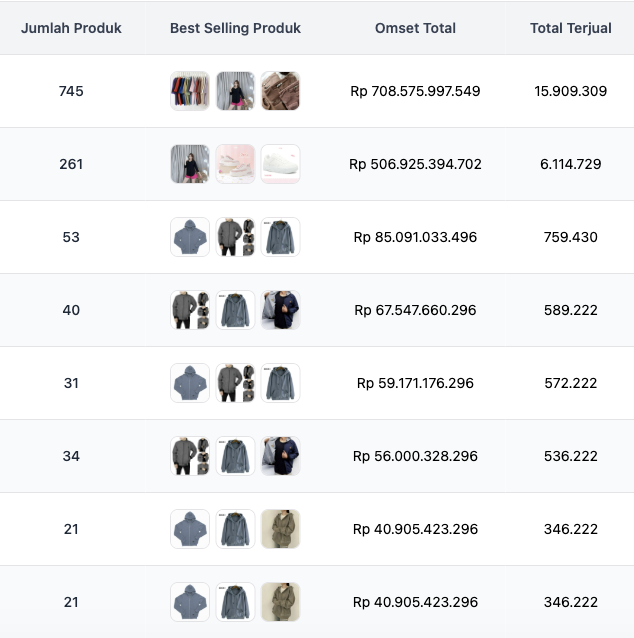Select the Best Selling Produk column header
634x638 pixels.
pyautogui.click(x=235, y=28)
